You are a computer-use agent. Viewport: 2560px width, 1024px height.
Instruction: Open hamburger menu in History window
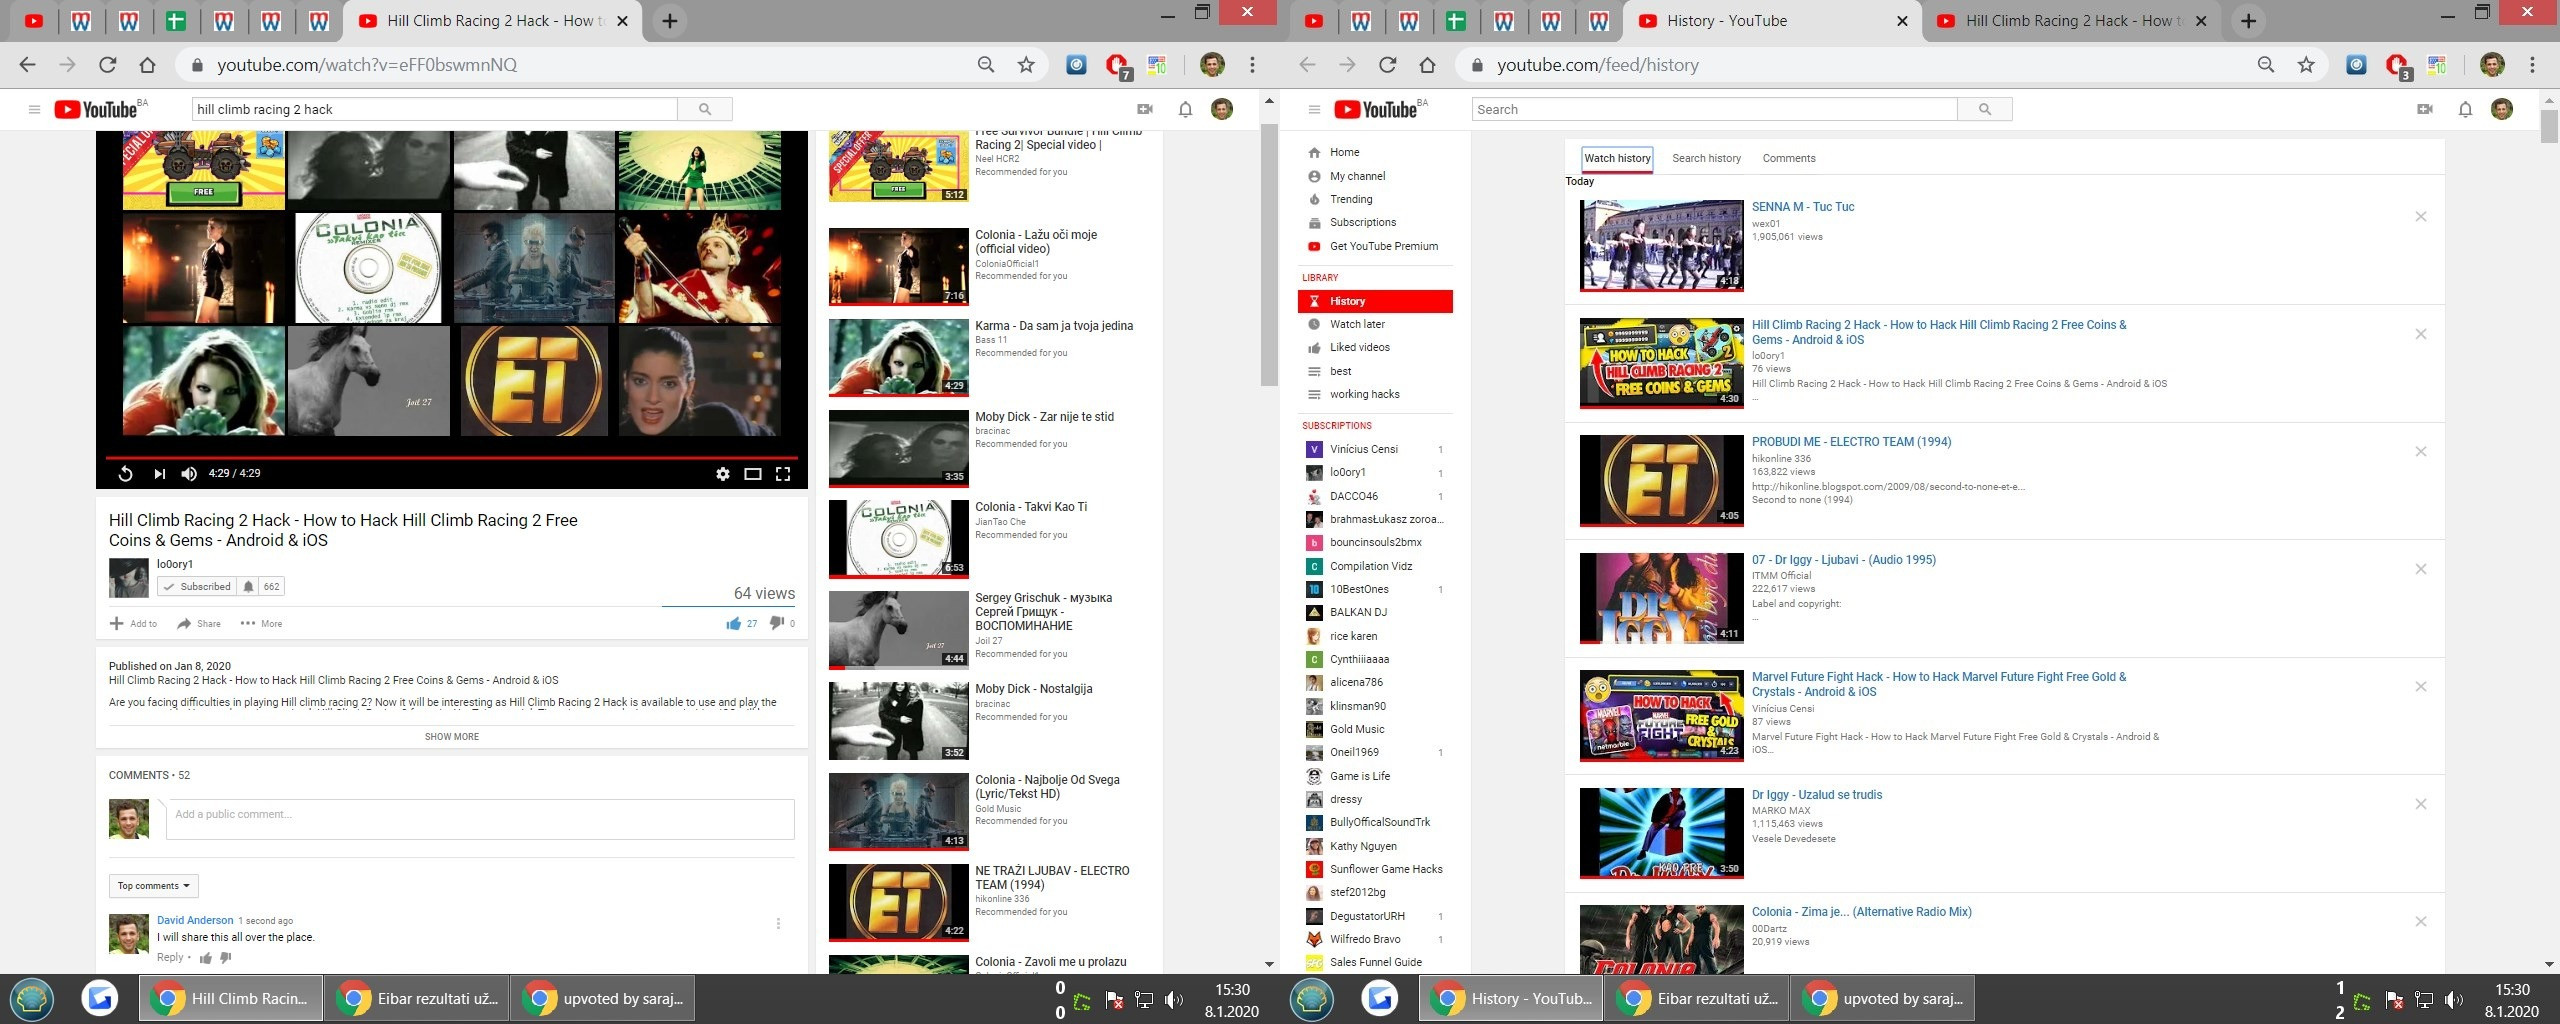click(x=1314, y=109)
